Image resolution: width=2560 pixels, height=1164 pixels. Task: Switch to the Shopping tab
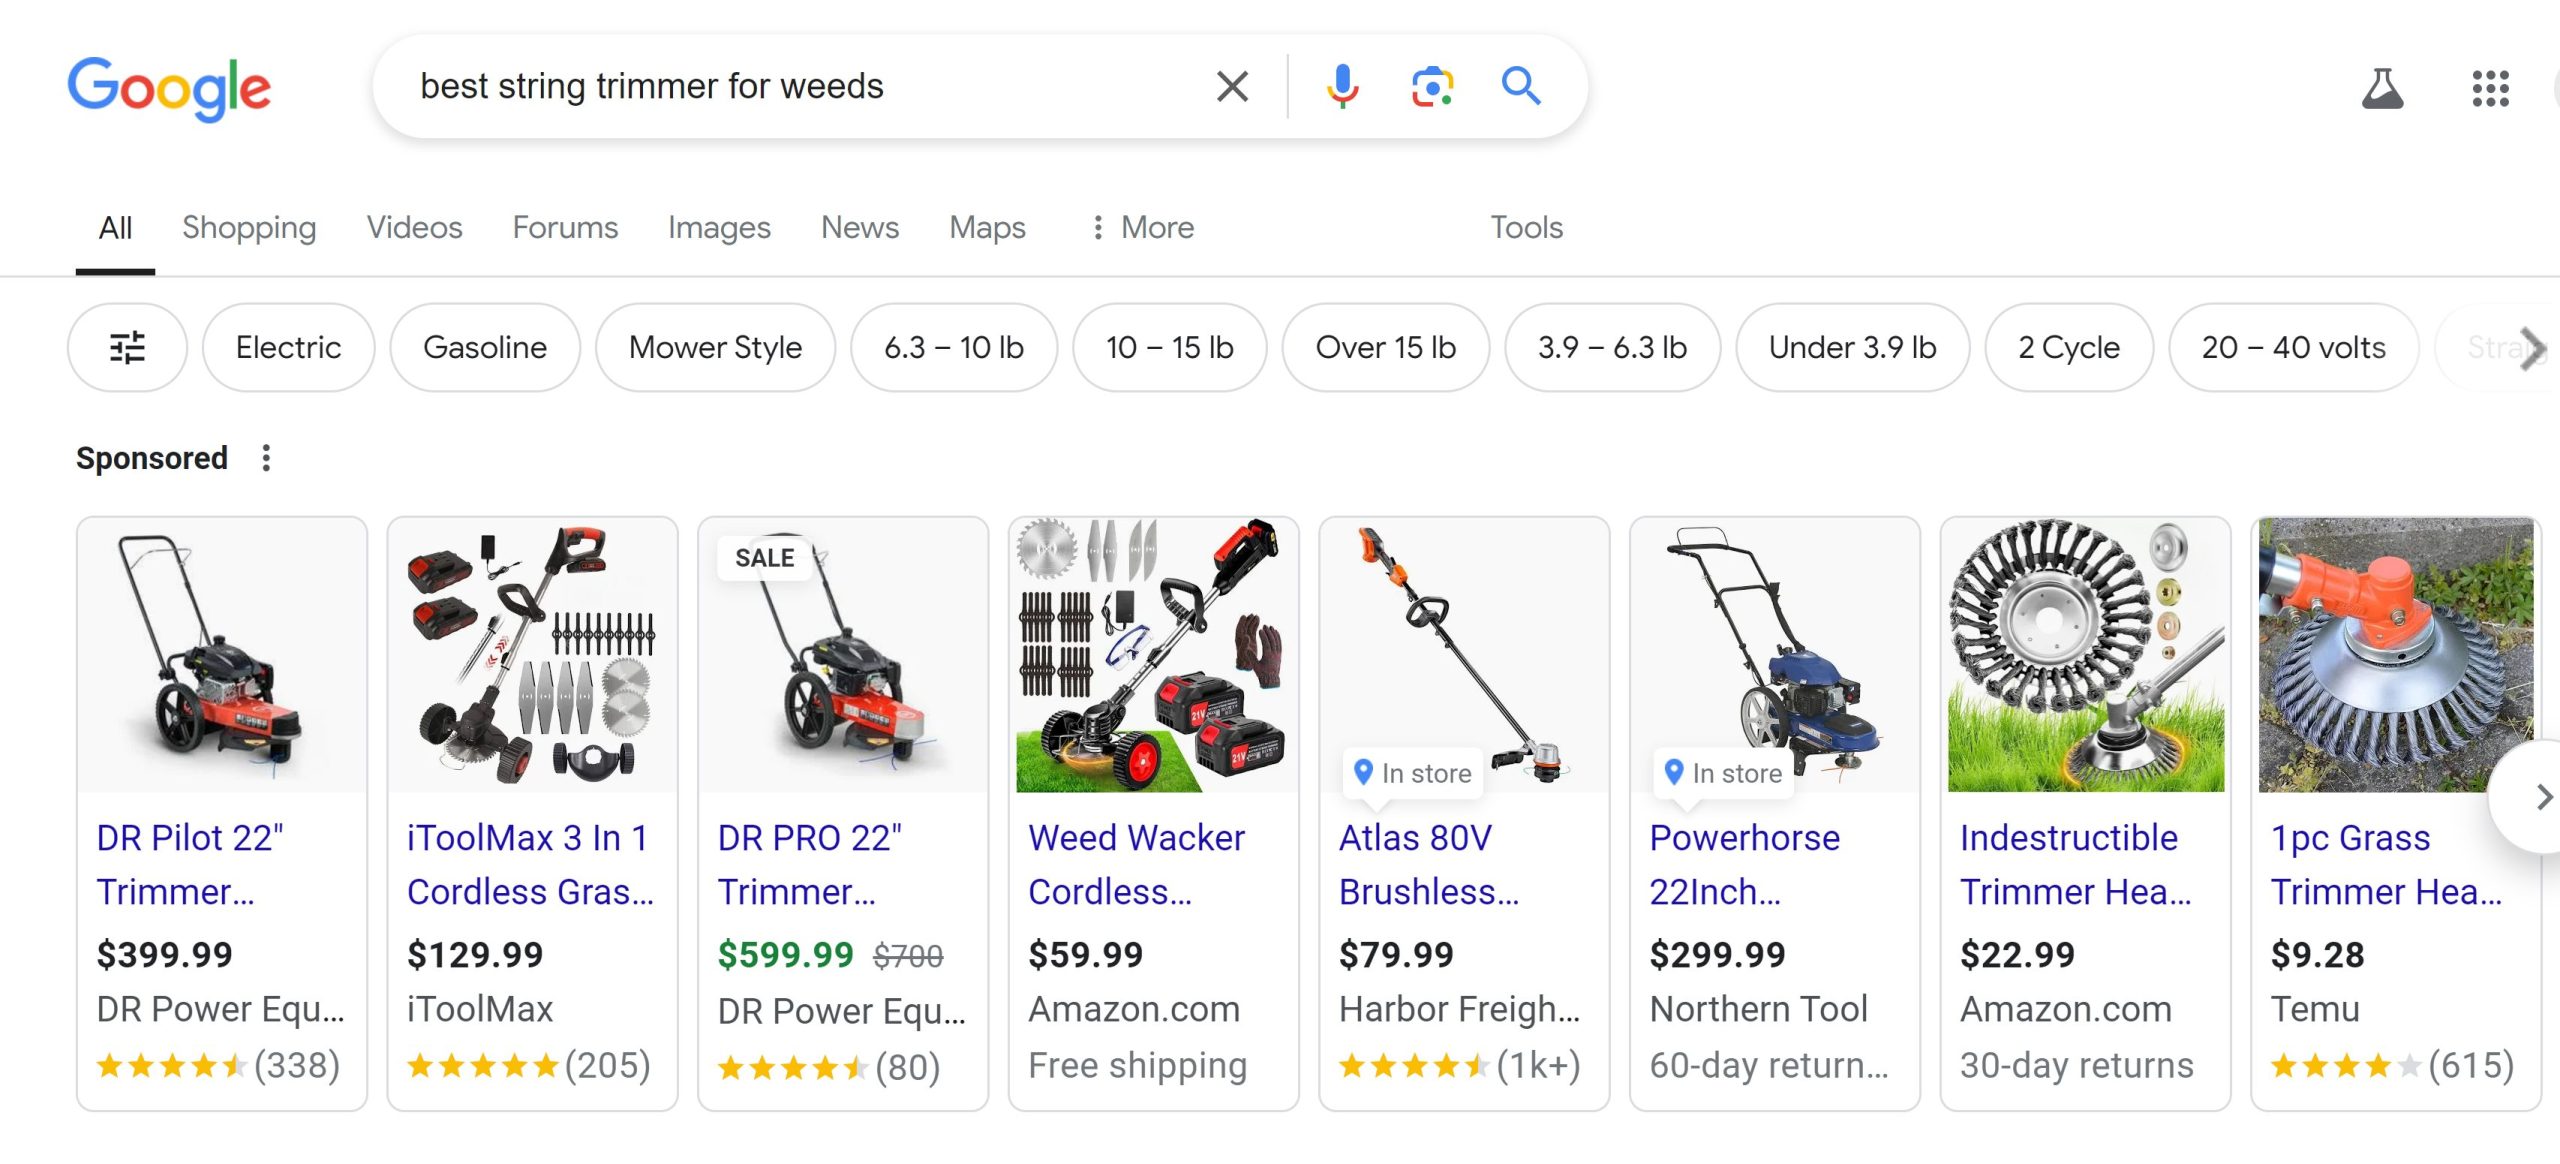pyautogui.click(x=249, y=228)
